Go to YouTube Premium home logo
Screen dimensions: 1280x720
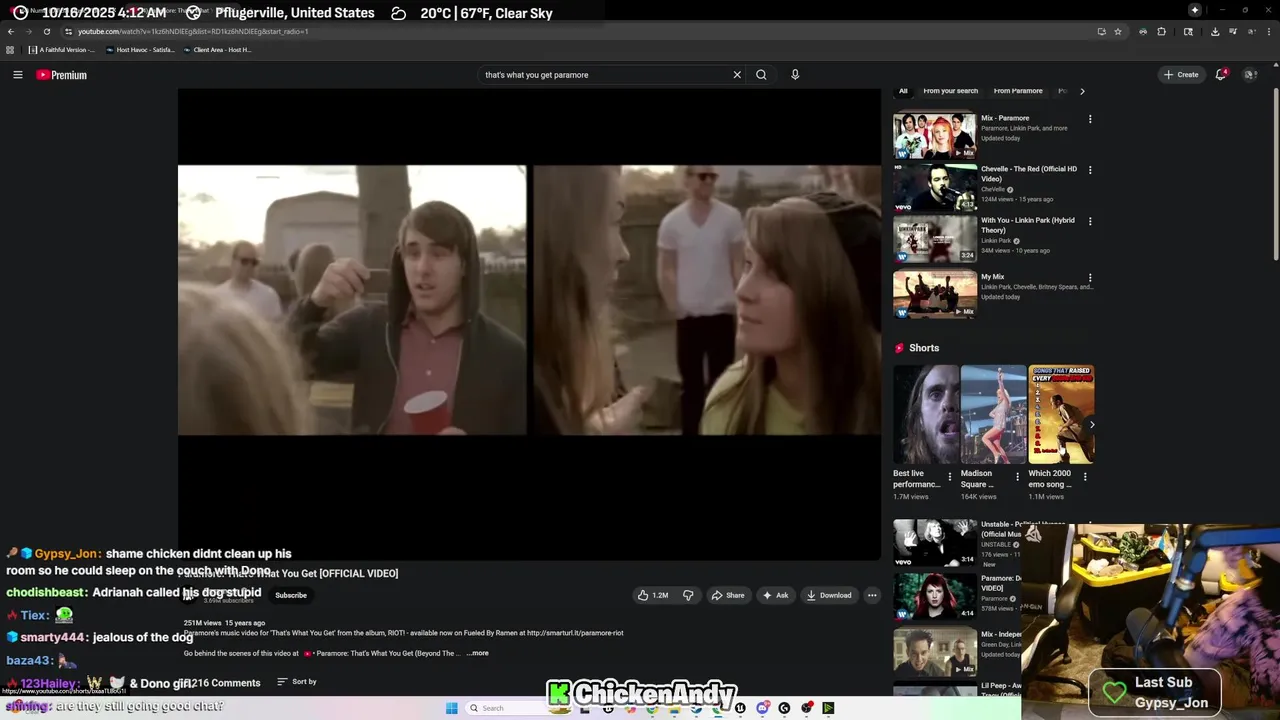point(61,75)
